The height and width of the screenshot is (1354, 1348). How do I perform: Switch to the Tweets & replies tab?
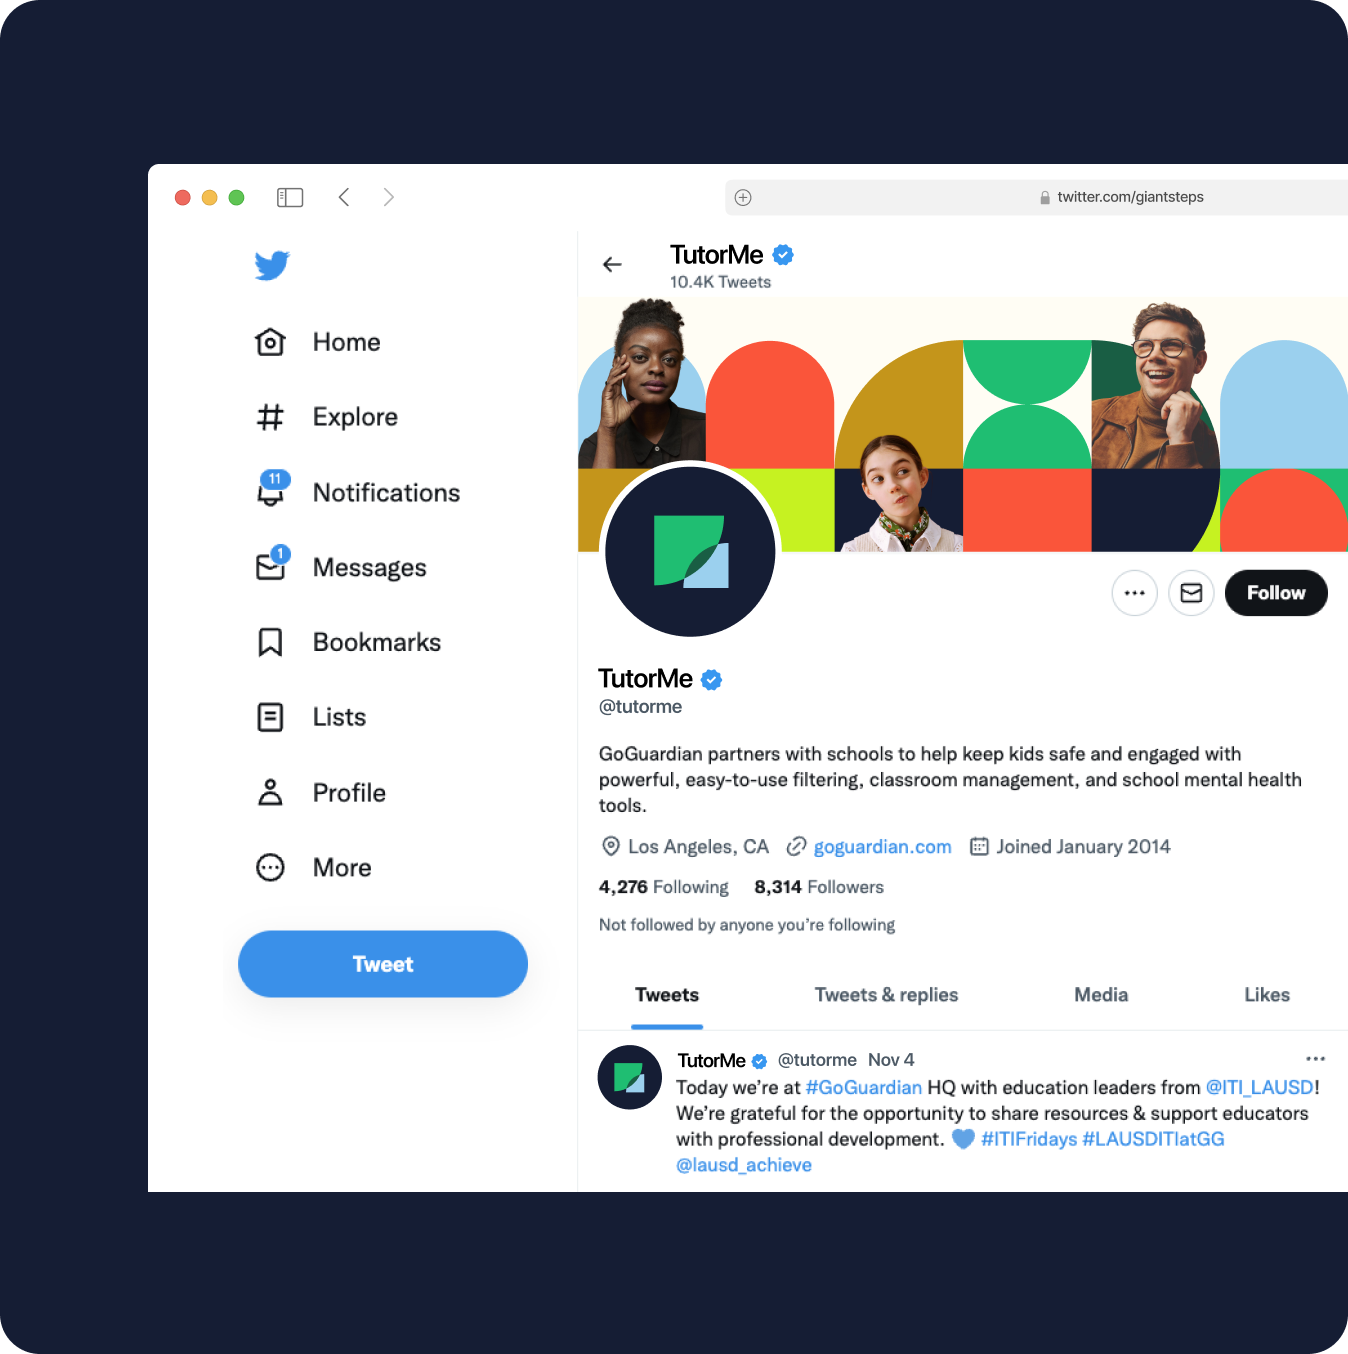pyautogui.click(x=886, y=995)
